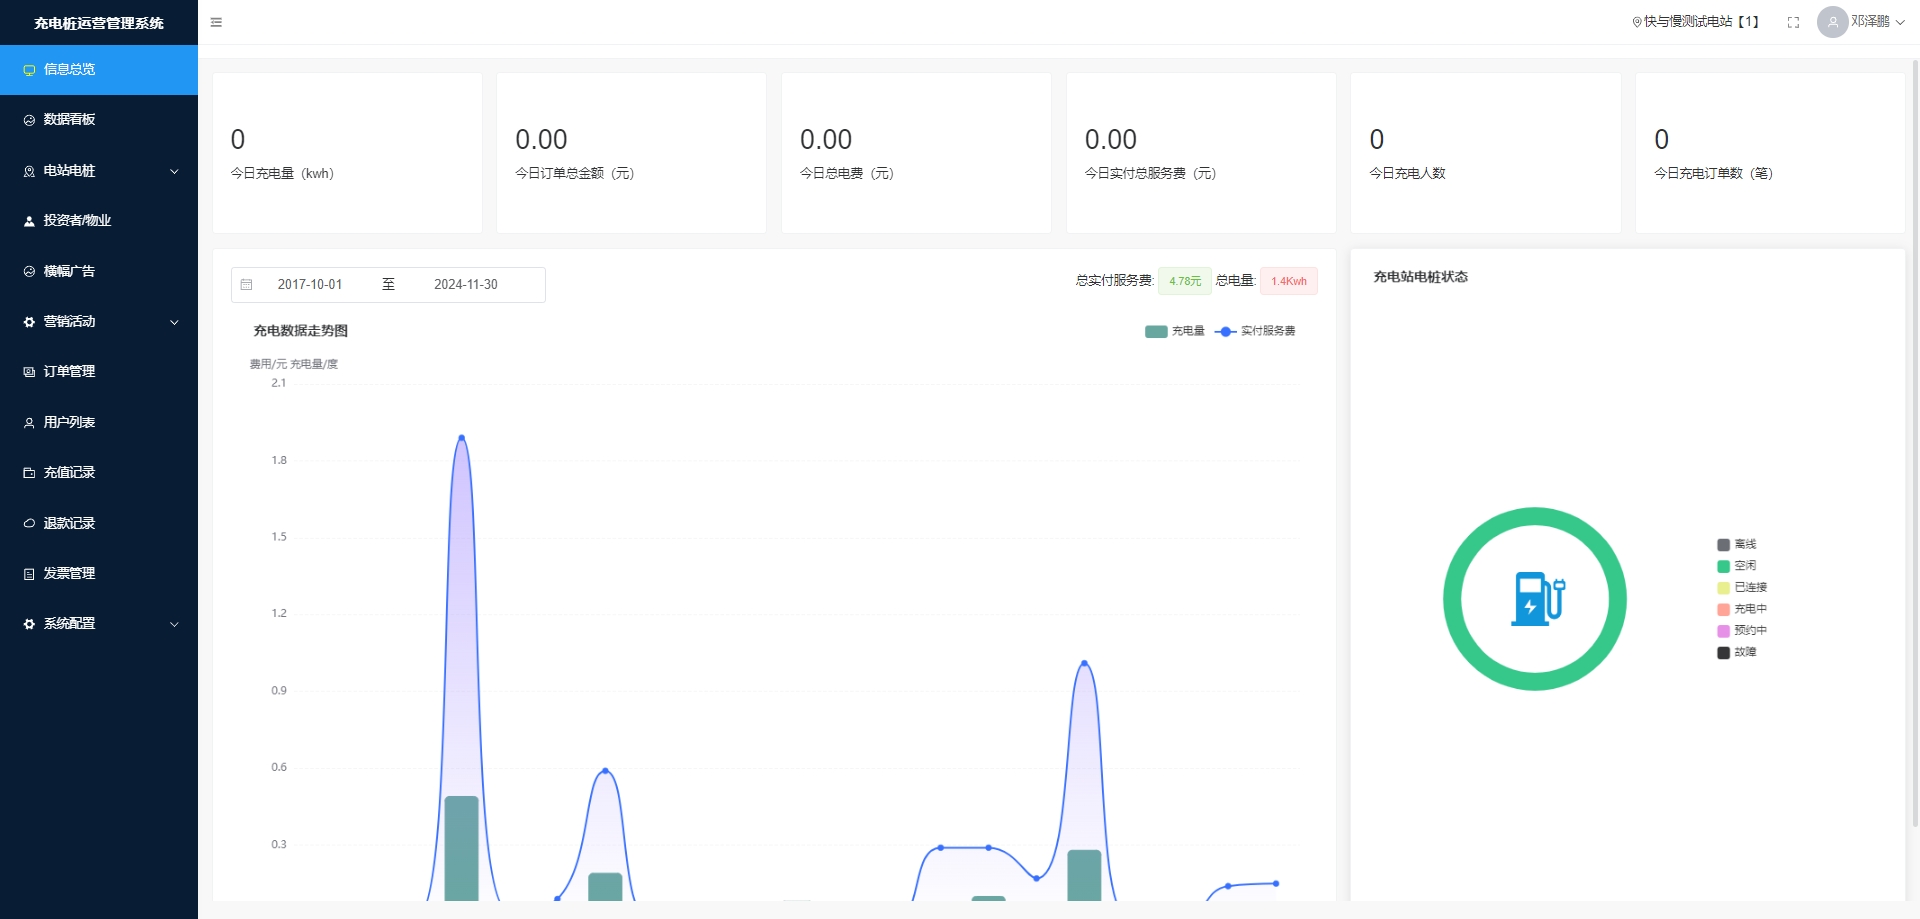Click the 充电桩运营管理系统 logo title
Viewport: 1920px width, 919px height.
click(99, 23)
